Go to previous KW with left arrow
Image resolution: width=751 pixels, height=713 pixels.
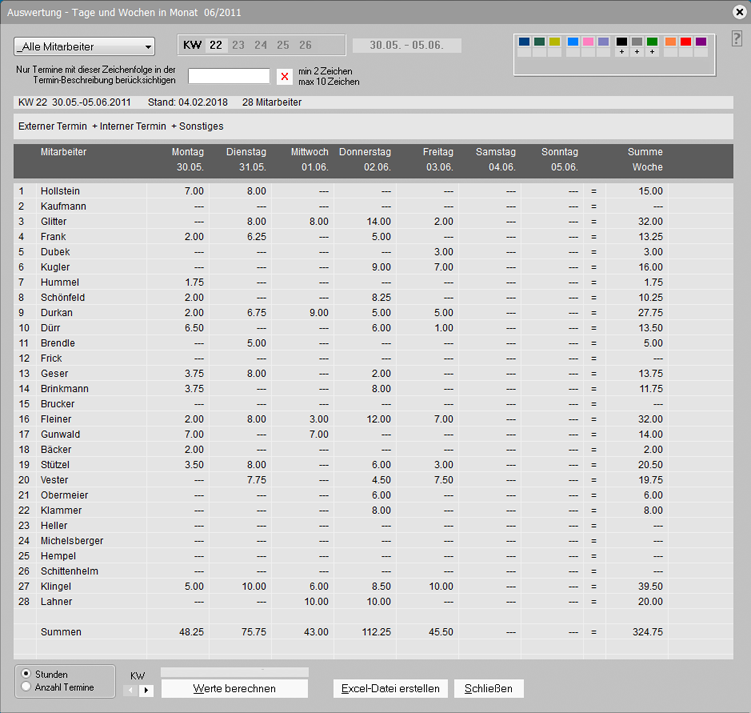pos(131,690)
